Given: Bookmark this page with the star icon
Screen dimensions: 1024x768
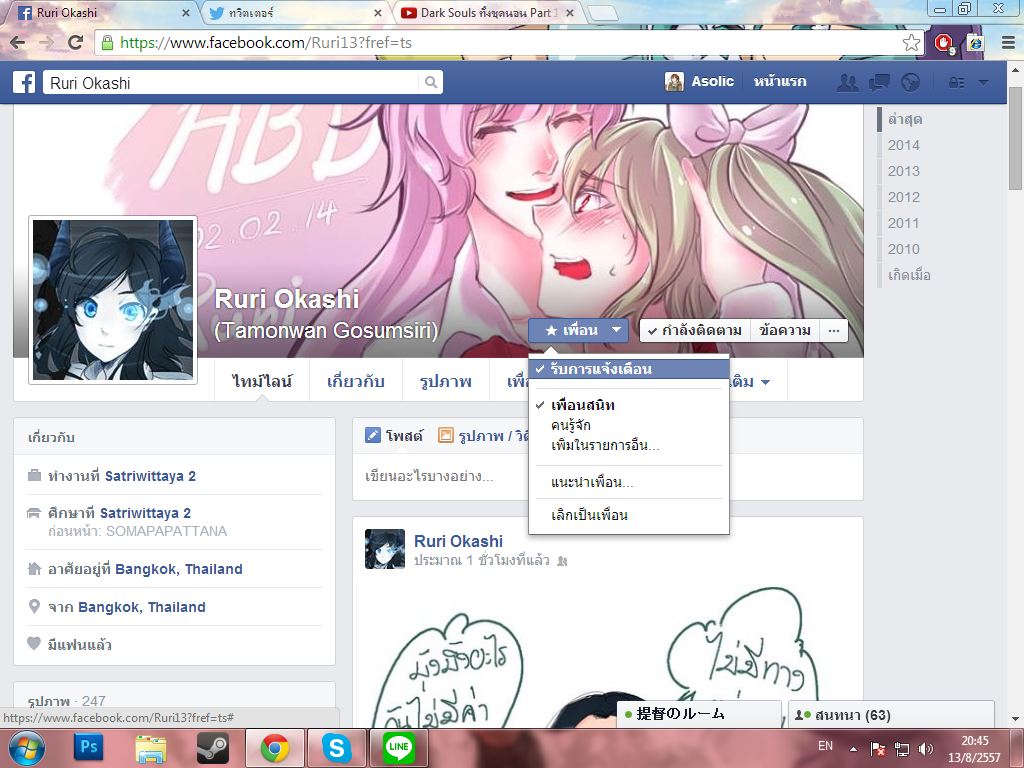Looking at the screenshot, I should (911, 43).
